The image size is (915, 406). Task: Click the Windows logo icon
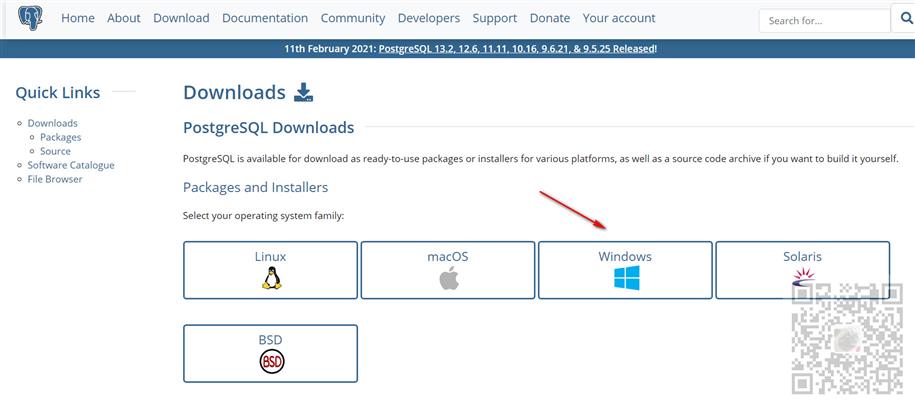tap(626, 278)
